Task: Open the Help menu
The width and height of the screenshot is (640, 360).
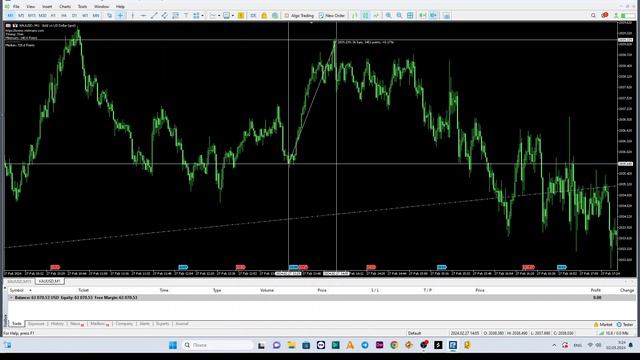Action: point(120,7)
